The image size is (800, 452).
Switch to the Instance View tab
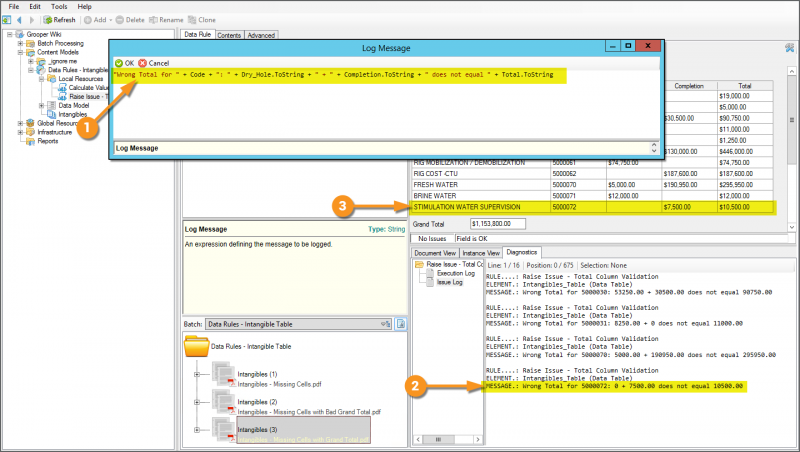[483, 252]
